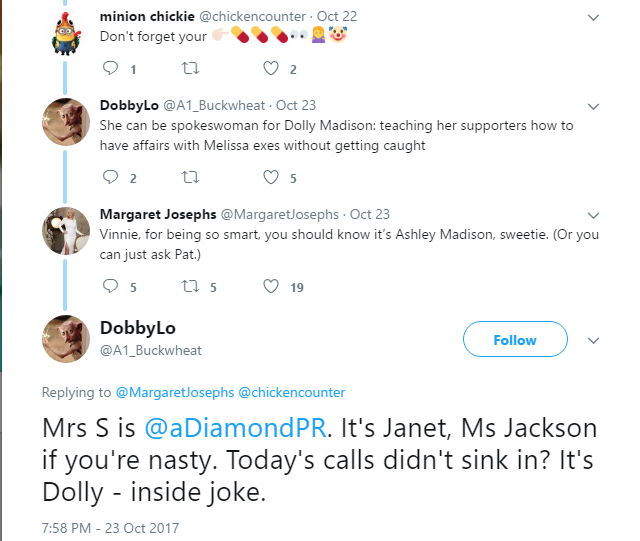Viewport: 640px width, 541px height.
Task: Open dropdown beside the Follow button
Action: tap(593, 340)
